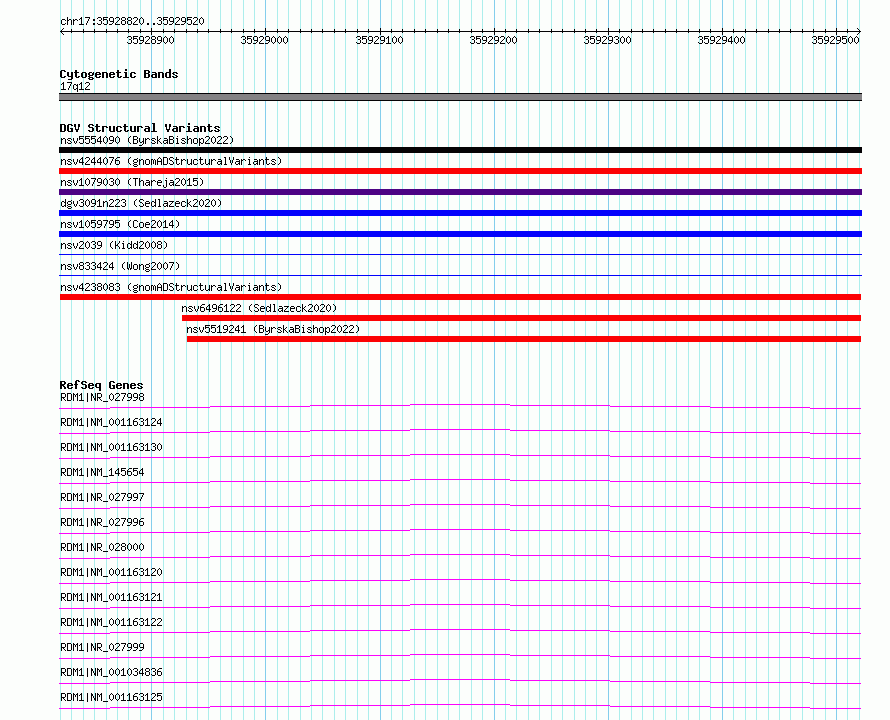Click ruler coordinate 35929300
890x720 pixels.
(607, 40)
